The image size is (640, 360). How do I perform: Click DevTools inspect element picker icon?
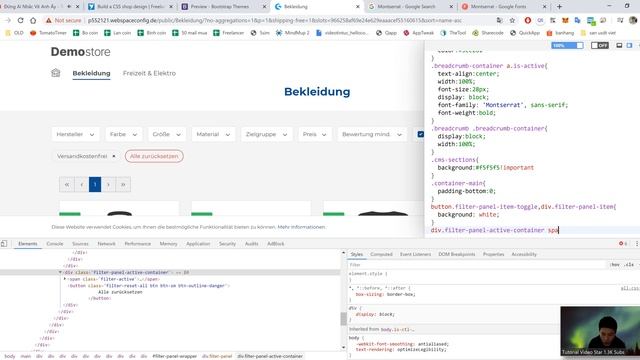click(x=4, y=244)
